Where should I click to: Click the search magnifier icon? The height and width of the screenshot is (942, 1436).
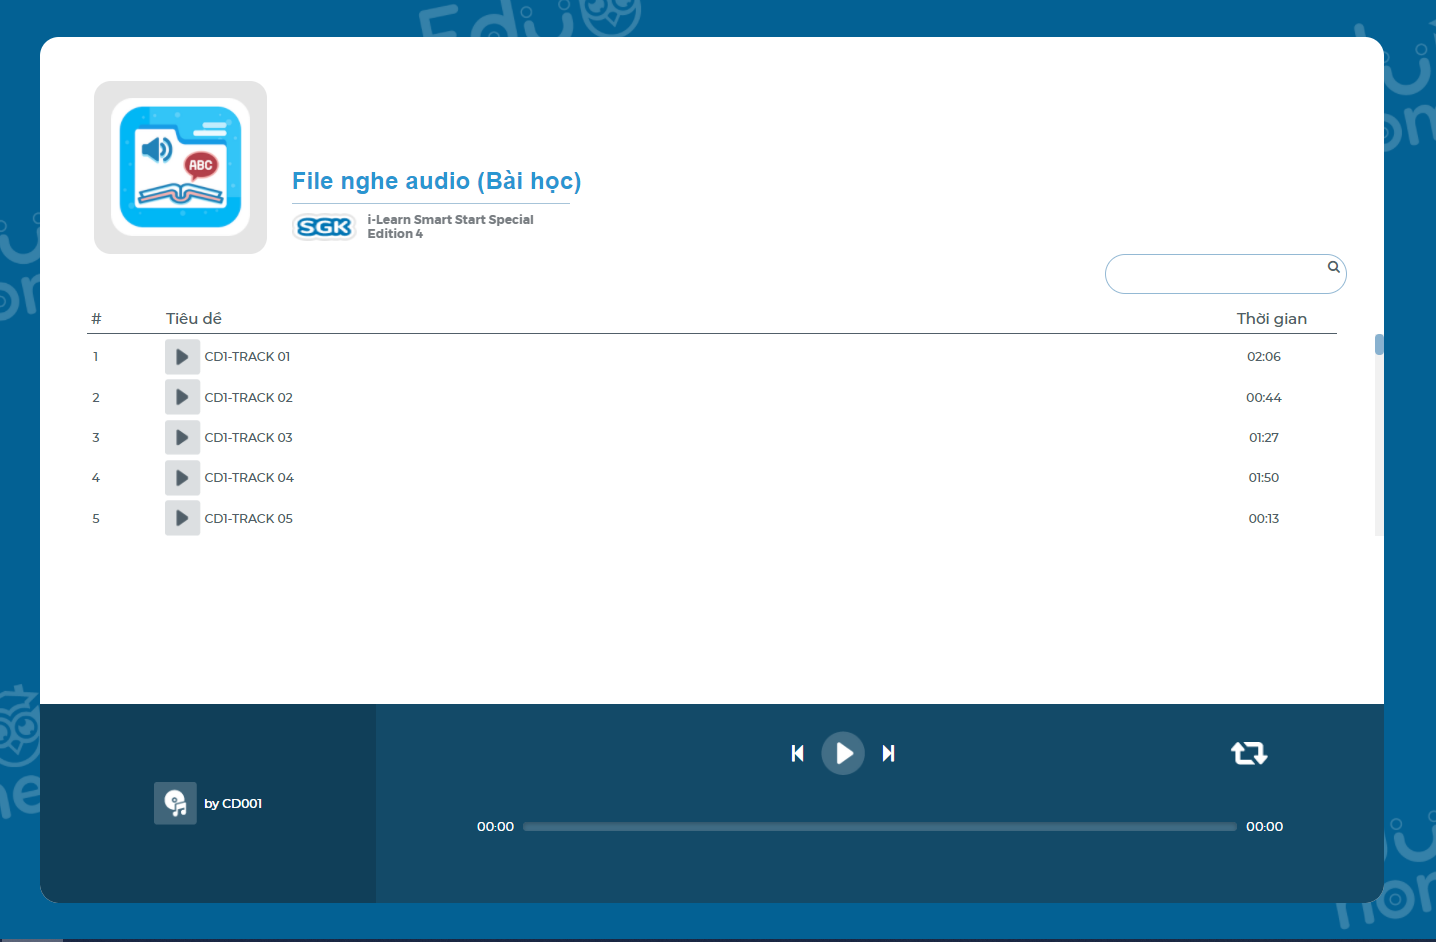(1333, 267)
